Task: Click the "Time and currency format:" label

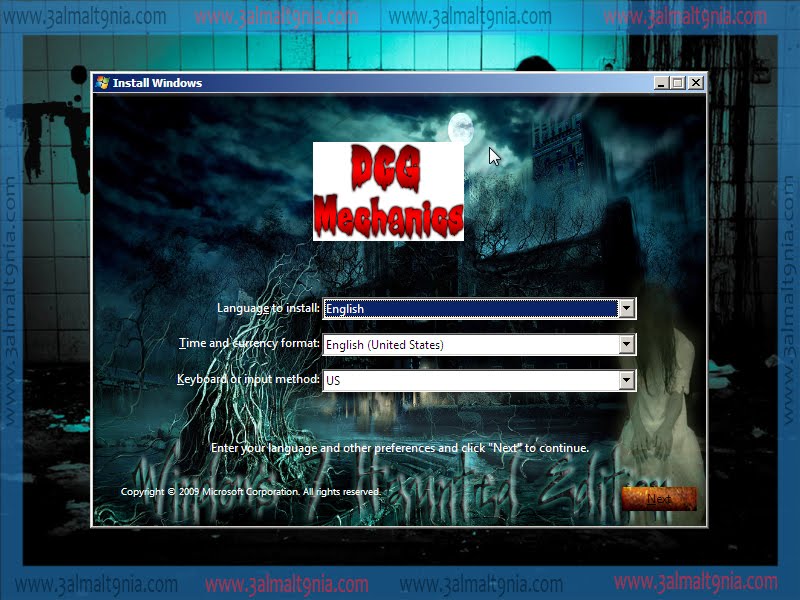Action: pyautogui.click(x=249, y=343)
